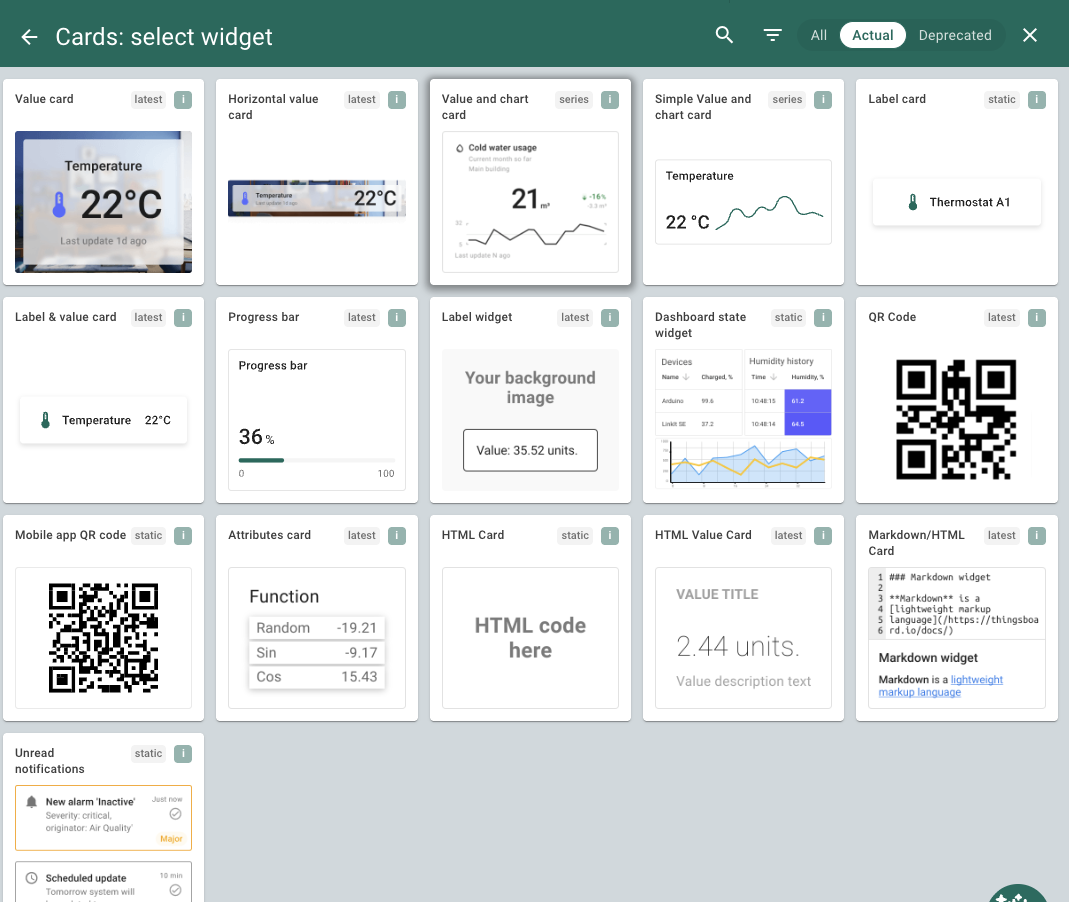
Task: Pick the Attributes card Function preview
Action: (317, 638)
